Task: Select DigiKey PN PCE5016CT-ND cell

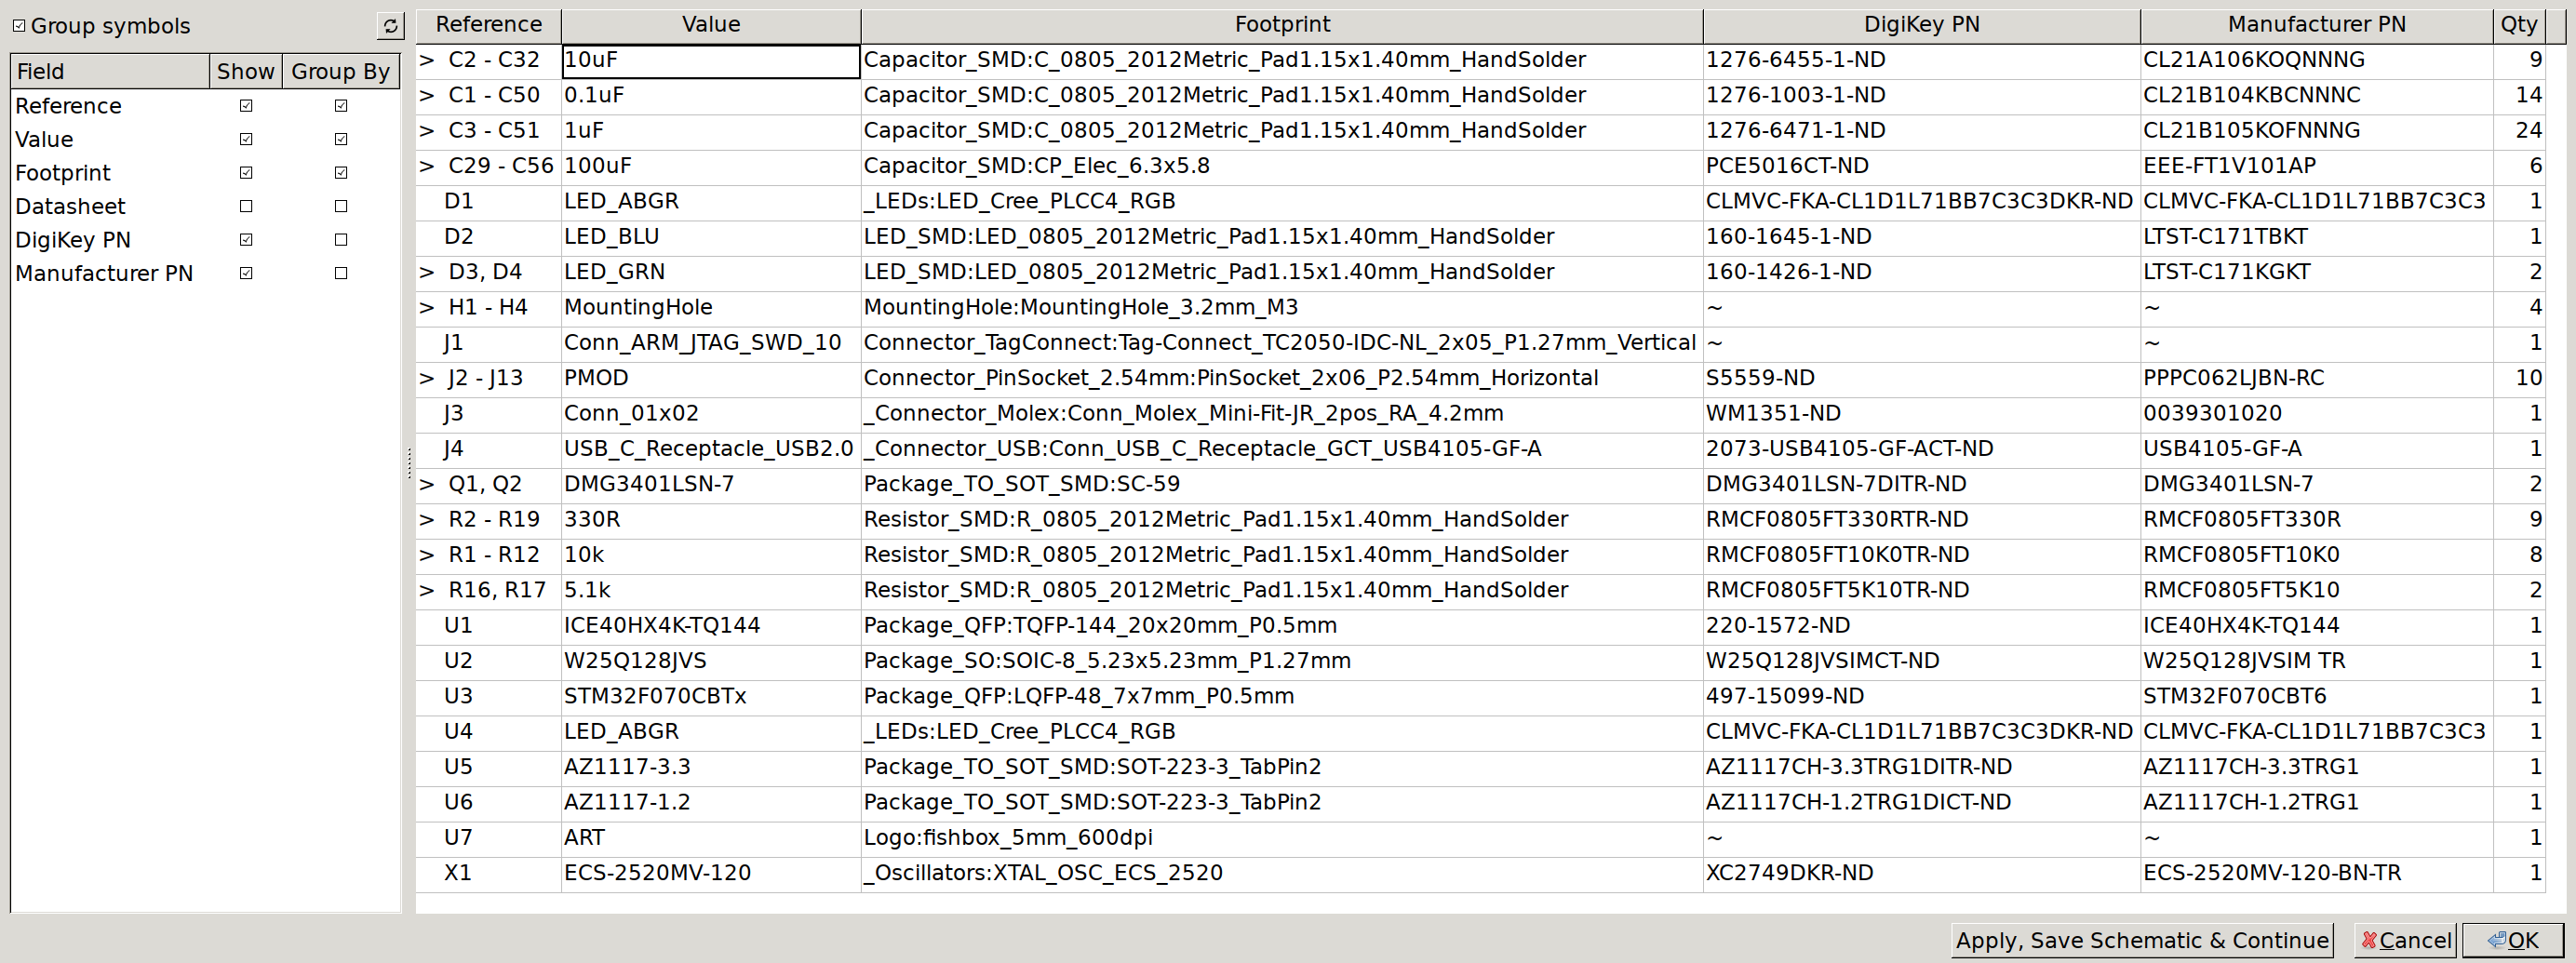Action: (x=1921, y=166)
